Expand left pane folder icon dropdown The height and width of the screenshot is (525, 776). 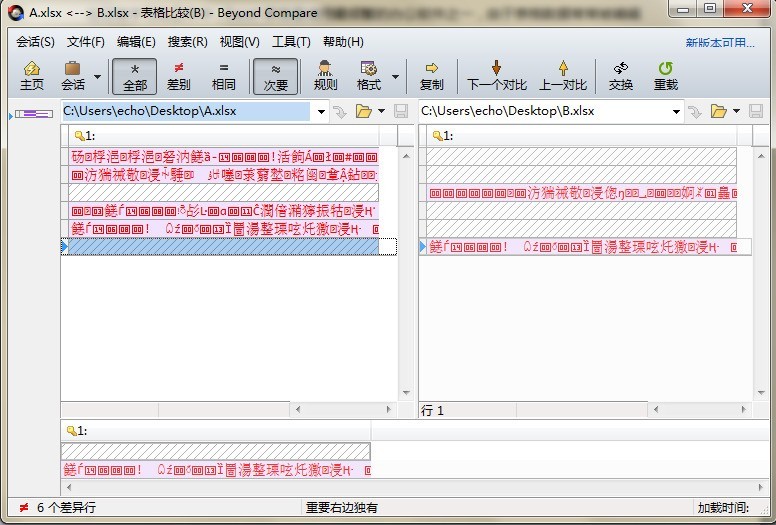382,111
